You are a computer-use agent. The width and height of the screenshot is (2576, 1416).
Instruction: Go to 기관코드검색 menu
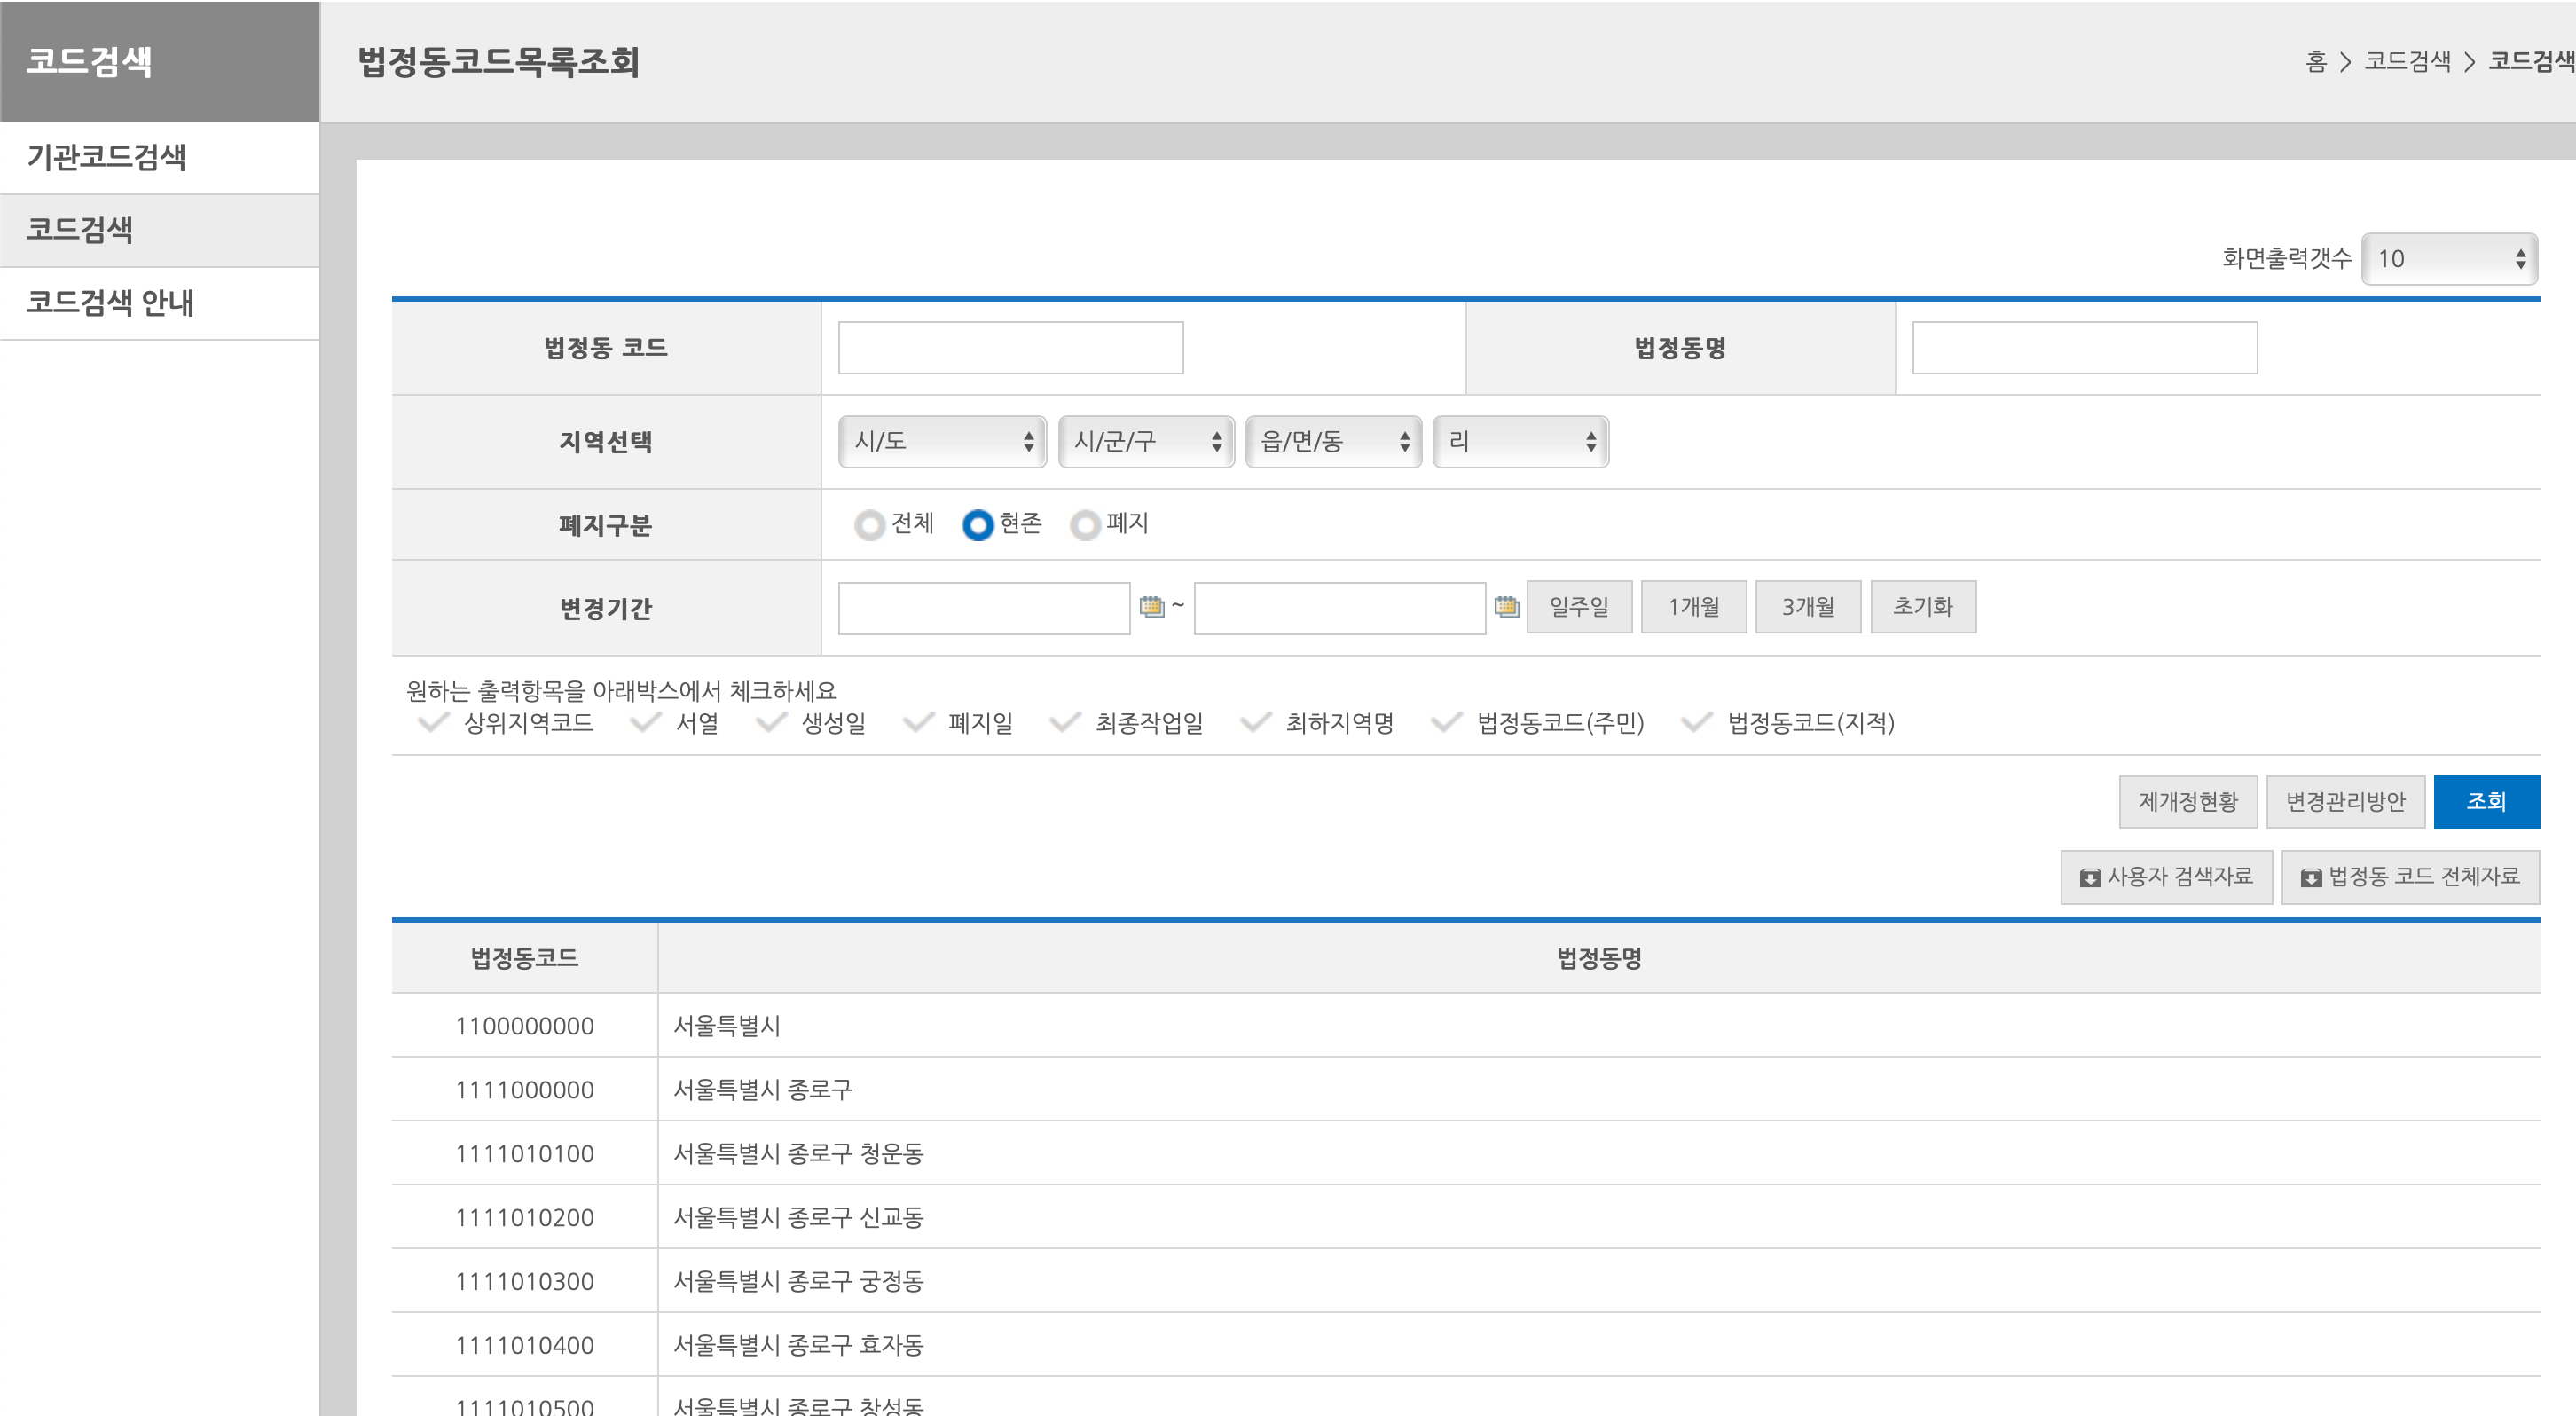(x=107, y=157)
